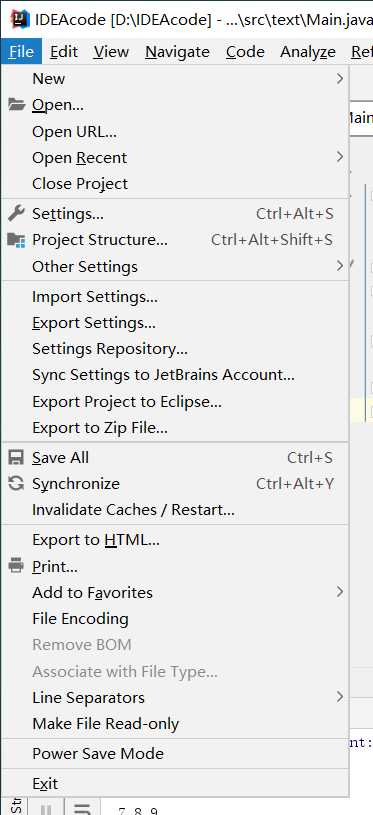This screenshot has height=815, width=373.
Task: Click the wrench icon next to Settings...
Action: [x=17, y=213]
